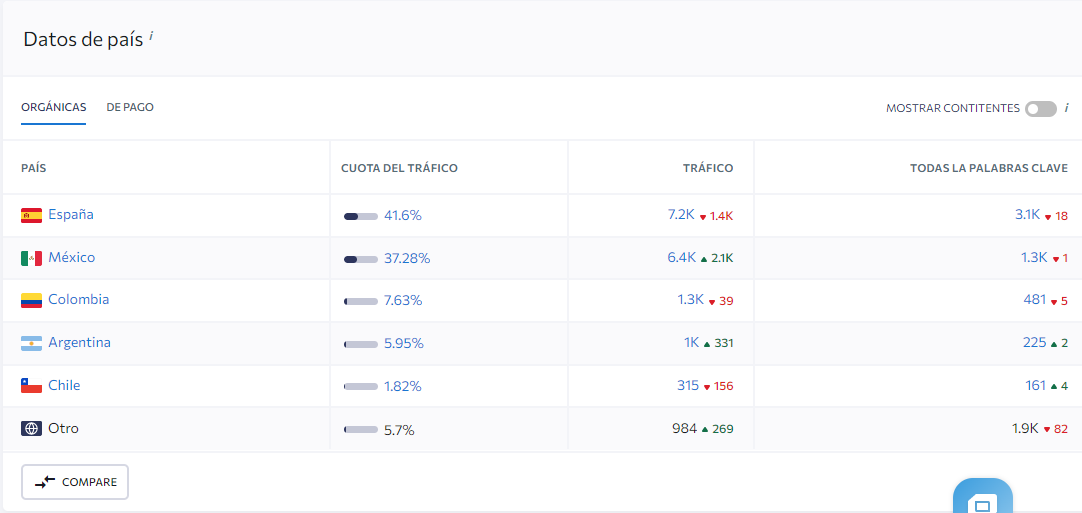Viewport: 1082px width, 513px height.
Task: Click Todas la palabras clave header
Action: pos(989,168)
